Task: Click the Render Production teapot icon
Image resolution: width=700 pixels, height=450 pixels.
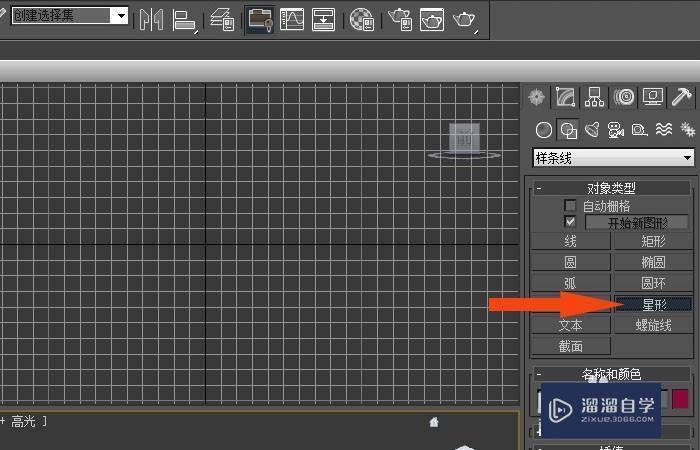Action: (464, 20)
